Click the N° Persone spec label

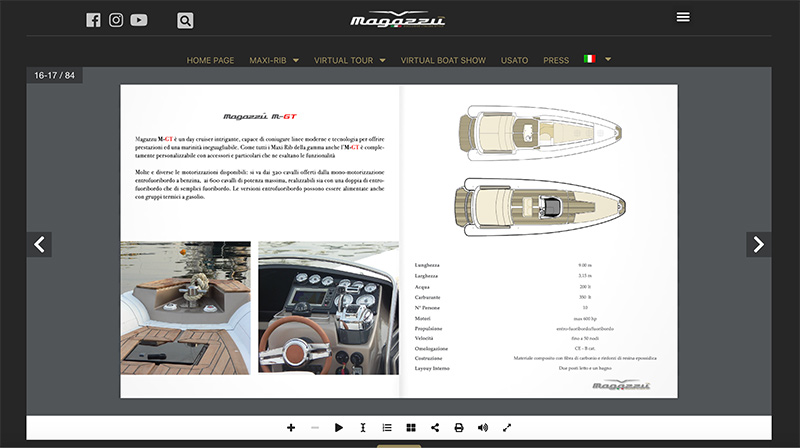[x=427, y=308]
